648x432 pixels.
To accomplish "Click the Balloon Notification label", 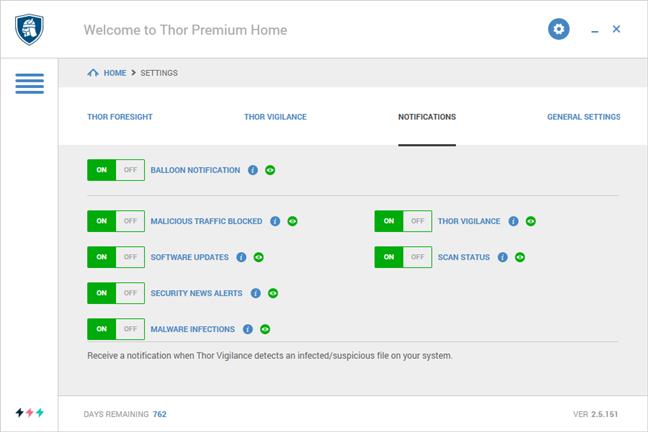I will (195, 170).
